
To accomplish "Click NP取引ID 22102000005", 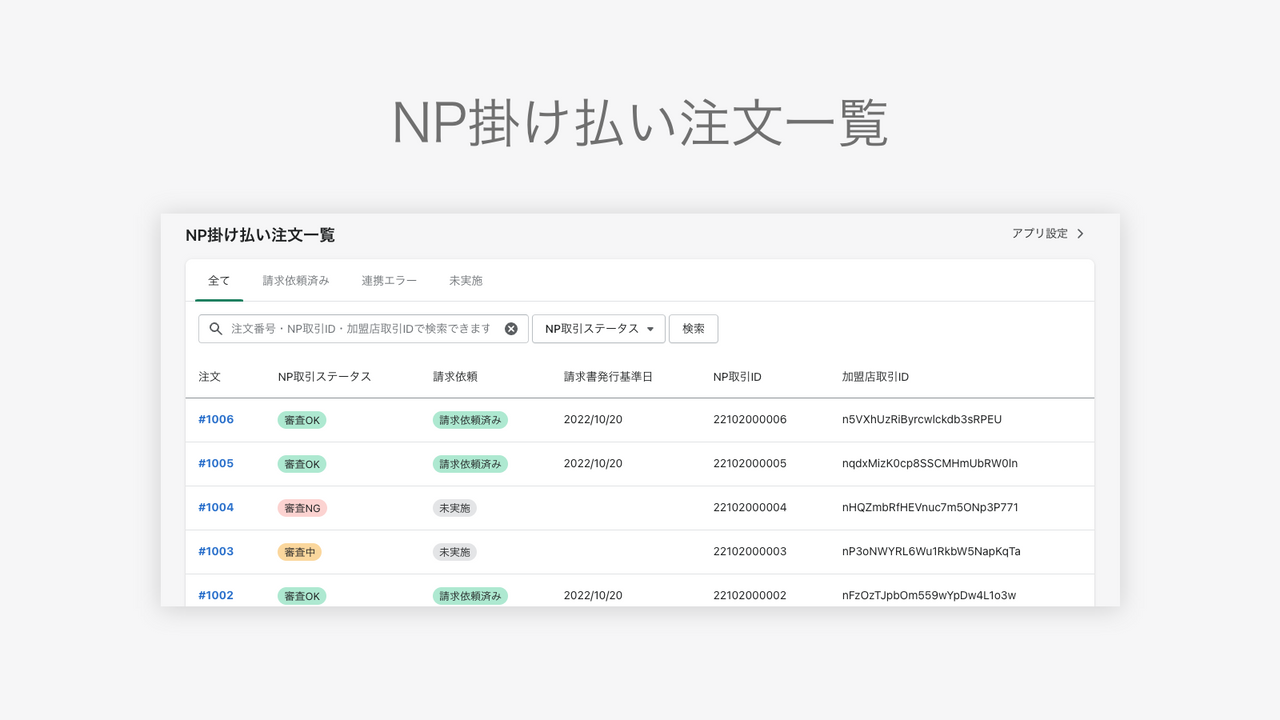I will (750, 464).
